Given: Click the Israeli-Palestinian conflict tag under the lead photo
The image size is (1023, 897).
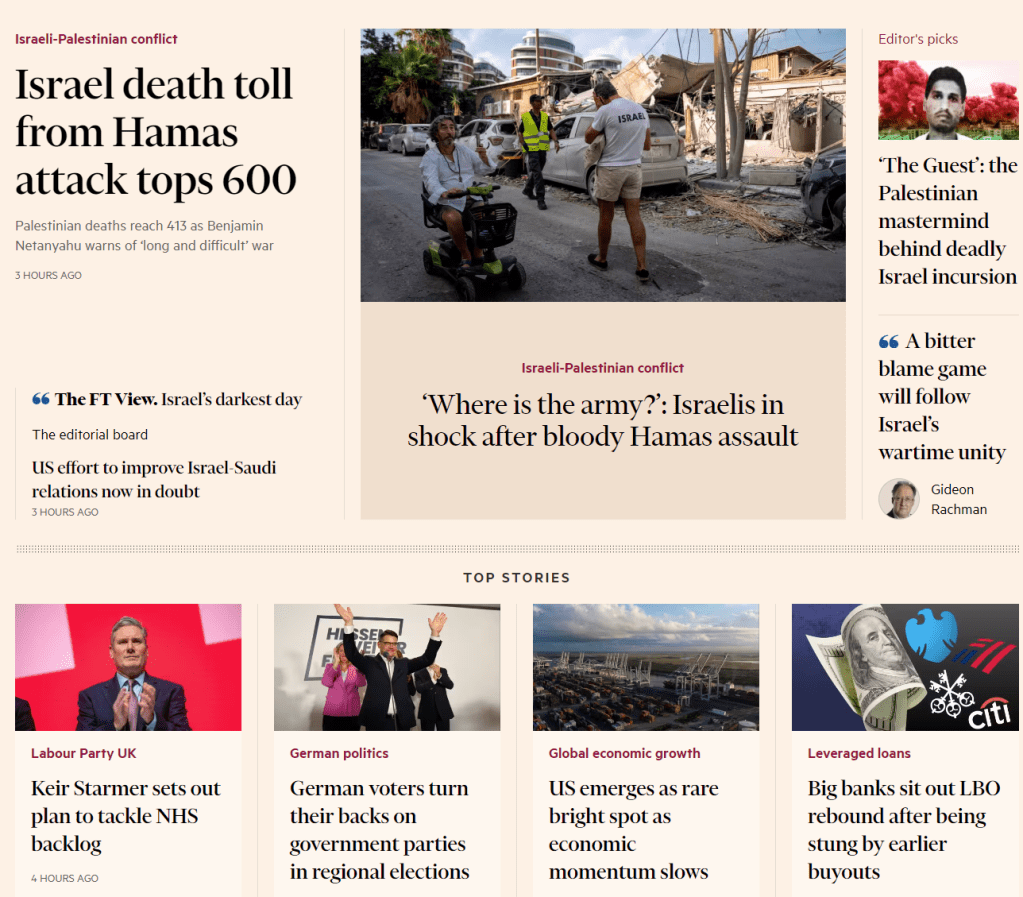Looking at the screenshot, I should [x=602, y=368].
